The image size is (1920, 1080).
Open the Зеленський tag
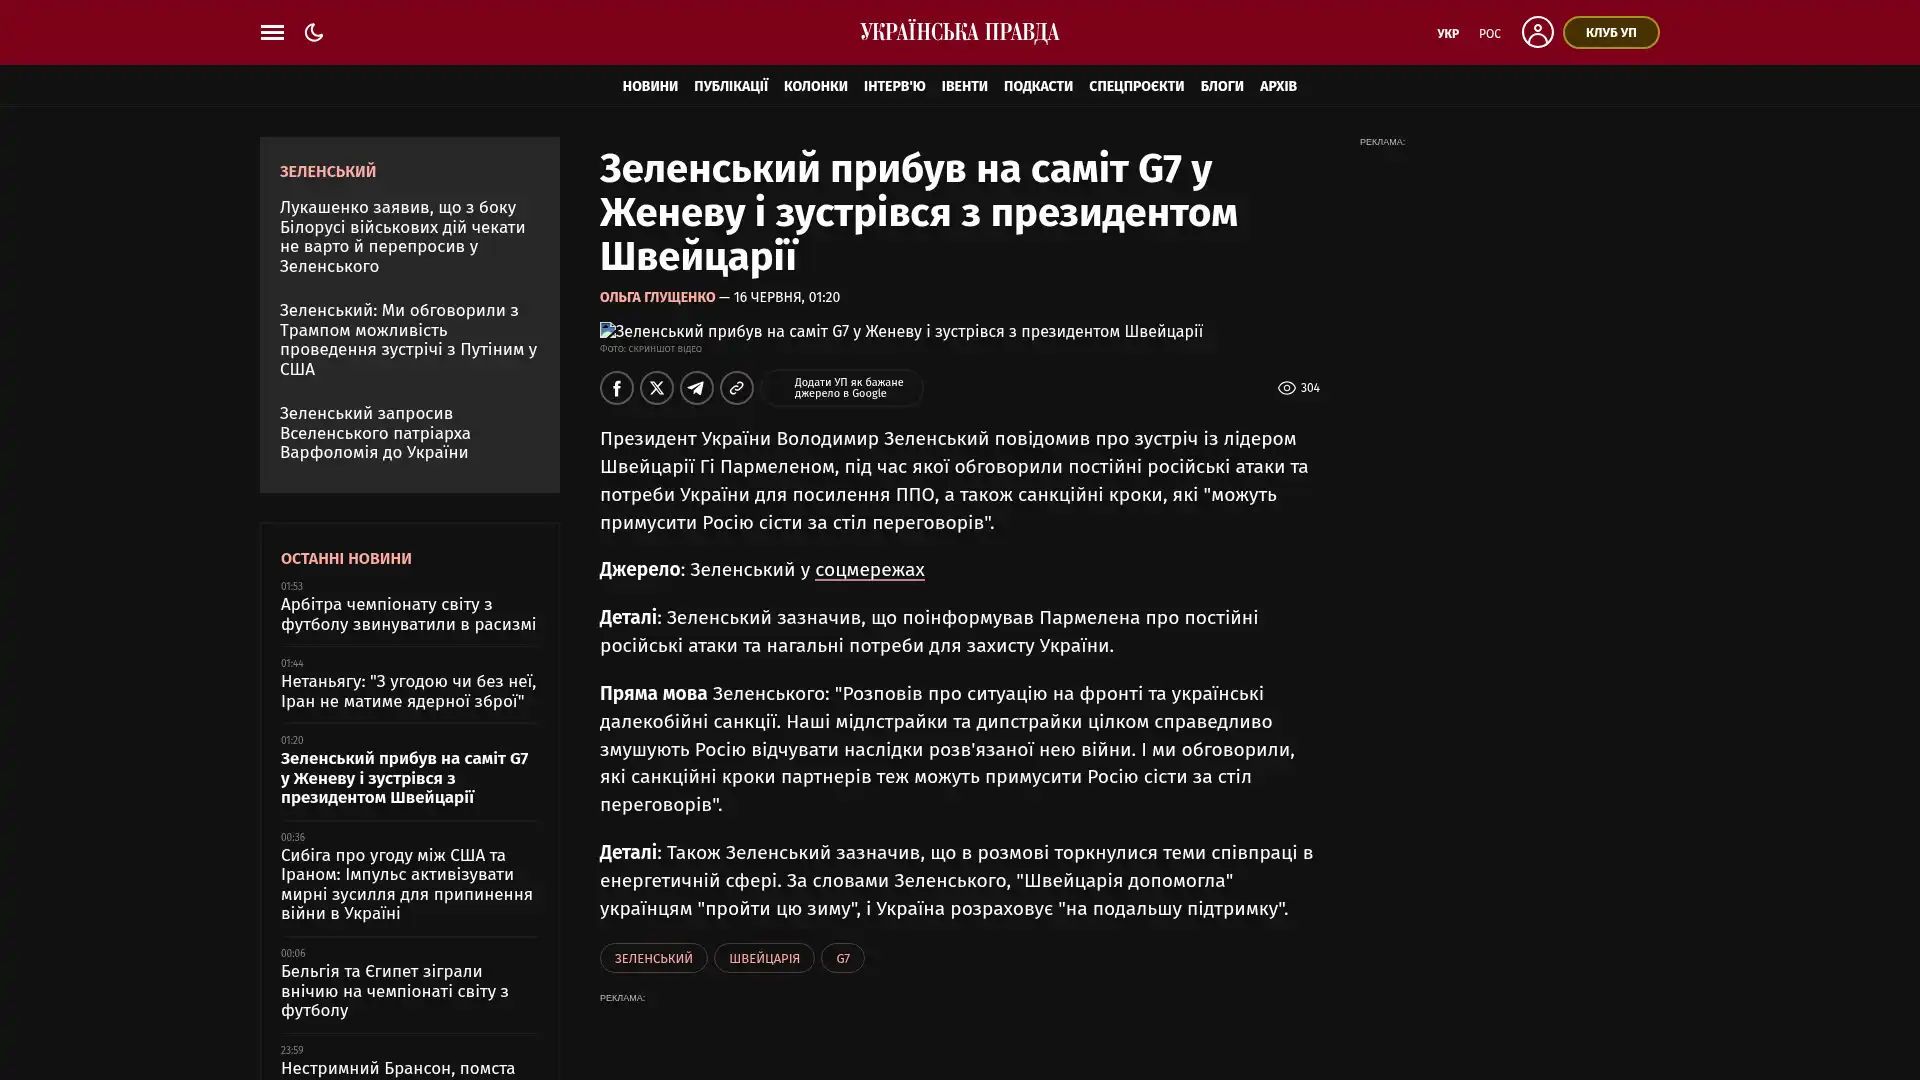click(x=653, y=958)
